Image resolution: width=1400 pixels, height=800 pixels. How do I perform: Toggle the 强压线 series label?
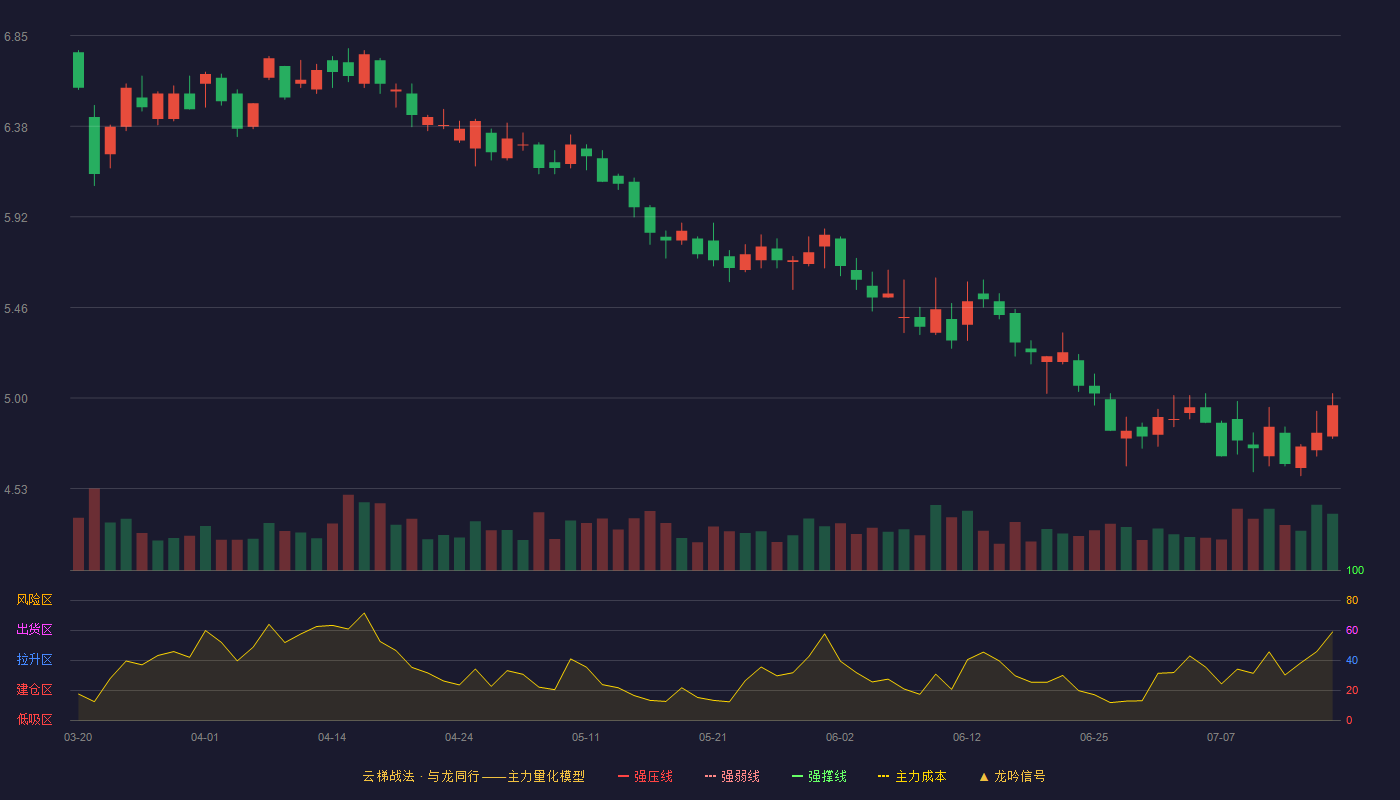click(x=653, y=776)
